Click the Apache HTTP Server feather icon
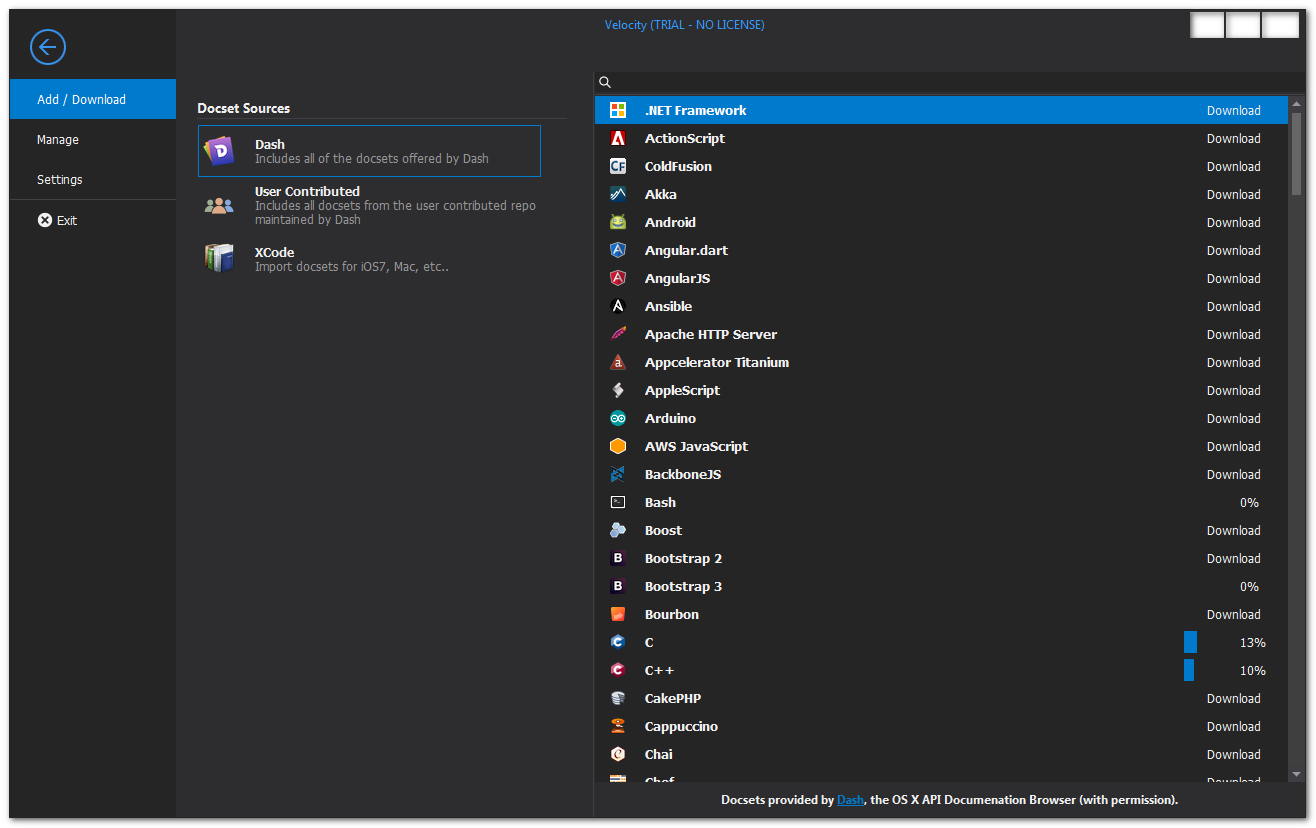Viewport: 1316px width, 828px height. [618, 334]
